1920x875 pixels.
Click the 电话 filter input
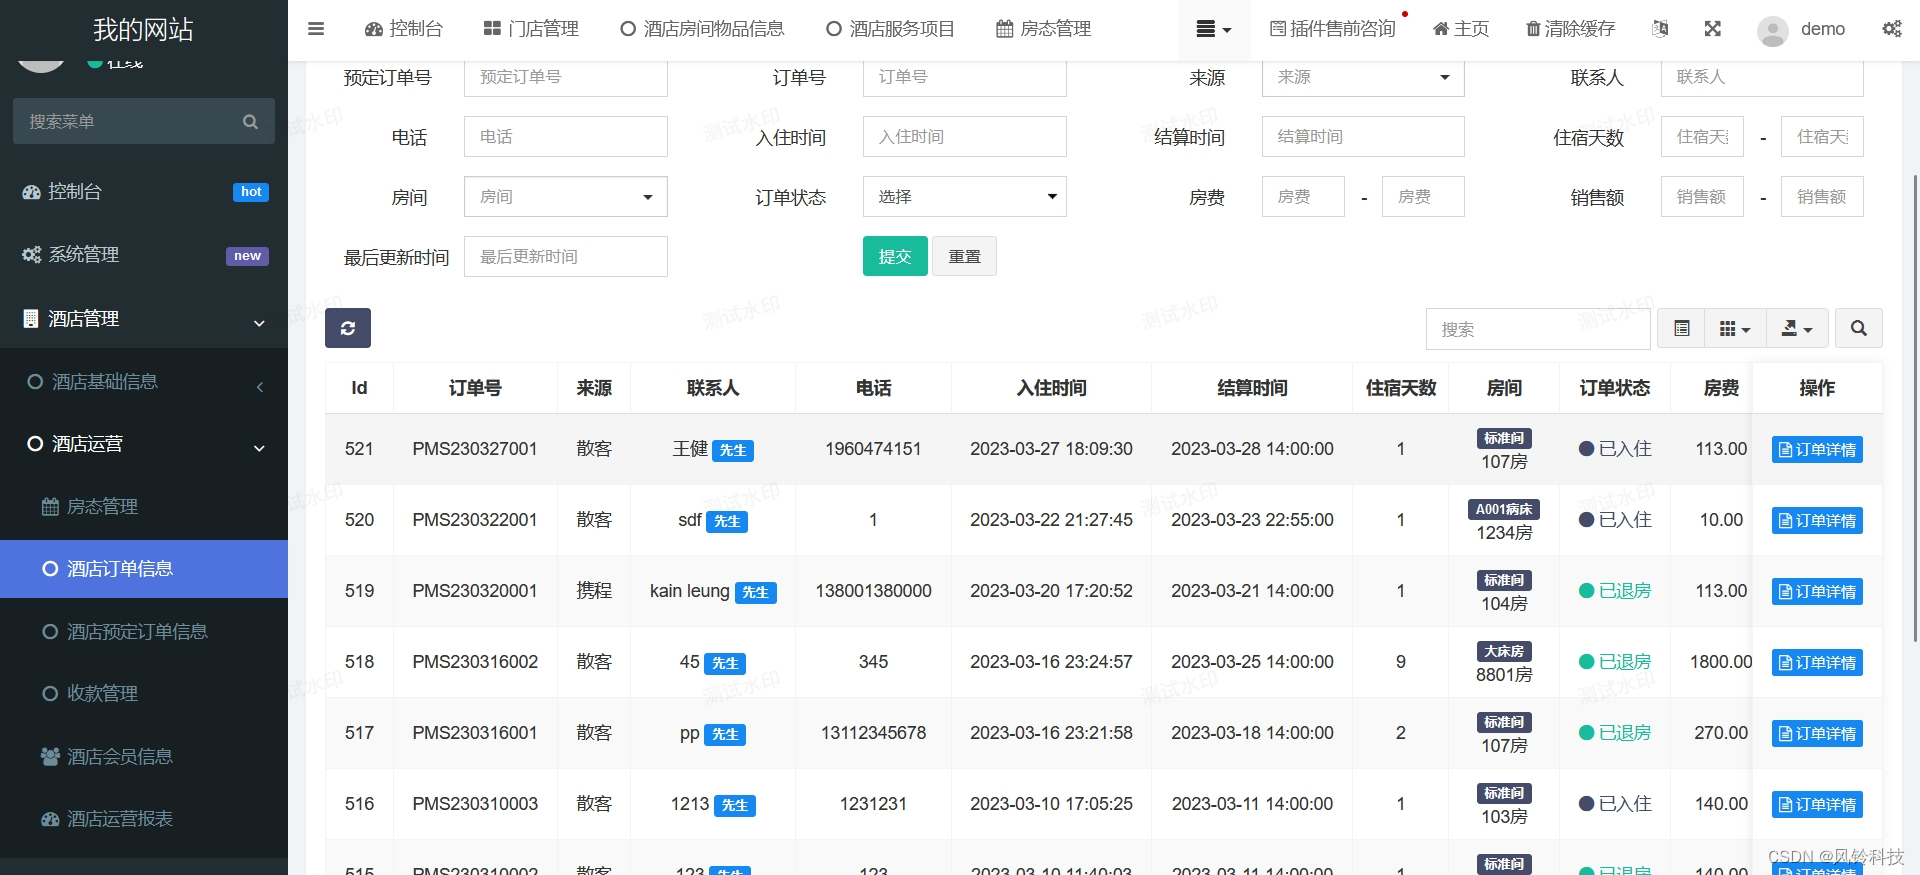coord(566,137)
